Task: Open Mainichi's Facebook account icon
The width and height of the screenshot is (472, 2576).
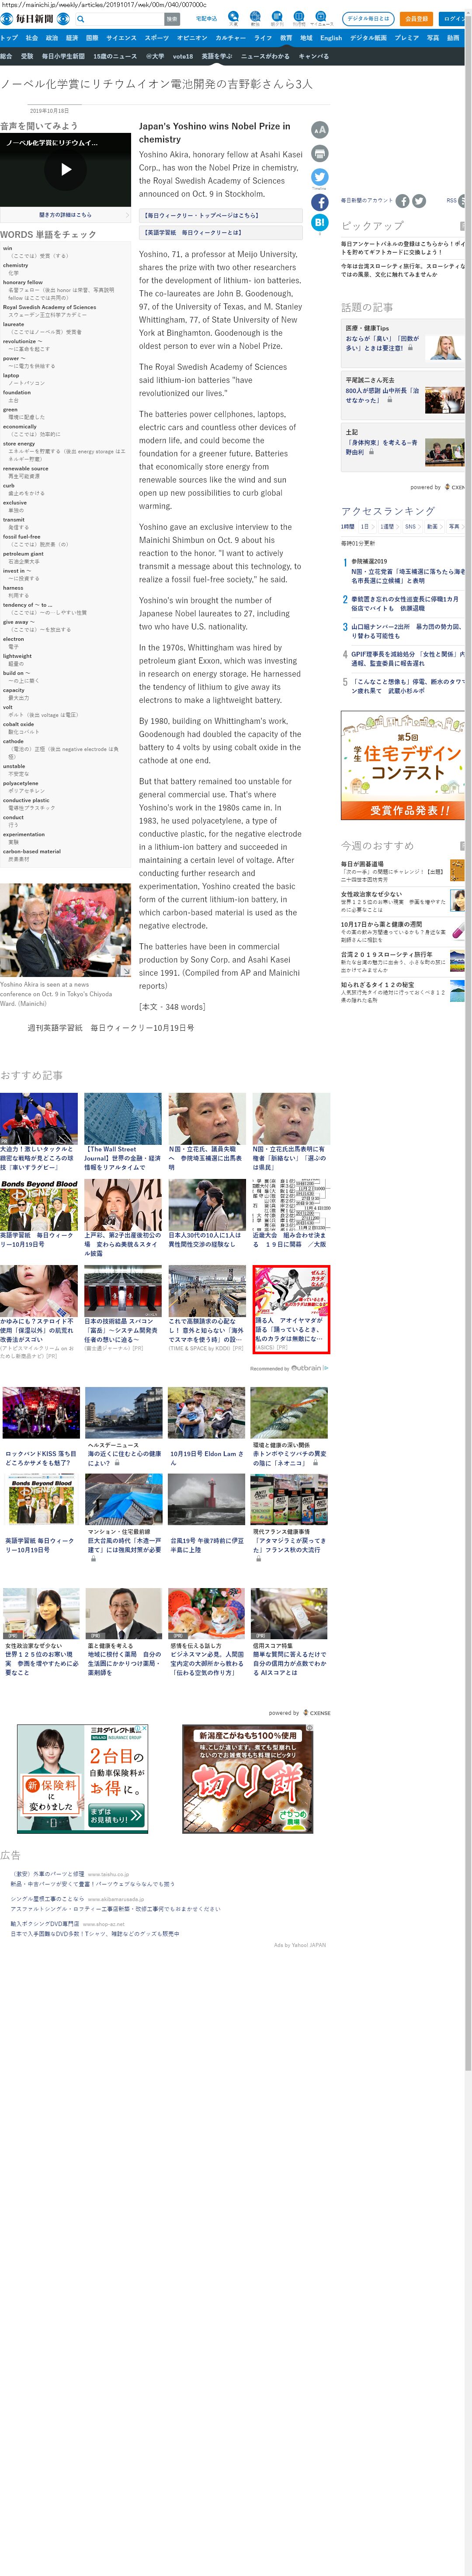Action: coord(402,201)
